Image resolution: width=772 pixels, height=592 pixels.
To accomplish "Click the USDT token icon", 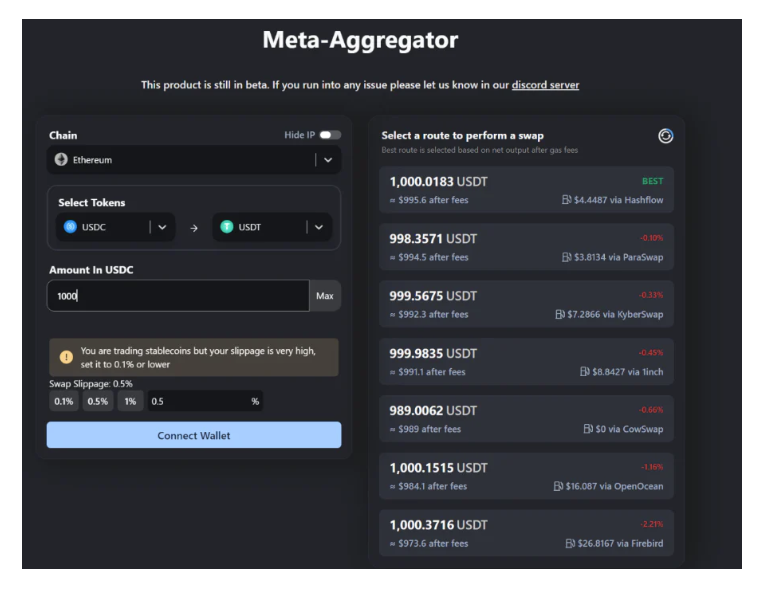I will [x=226, y=227].
